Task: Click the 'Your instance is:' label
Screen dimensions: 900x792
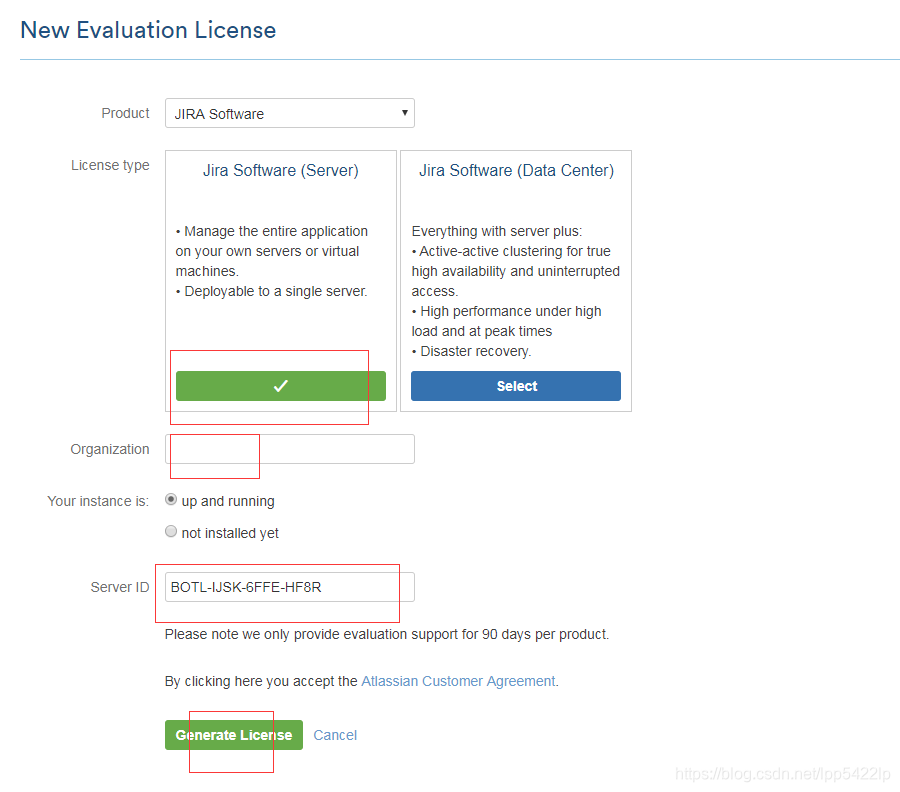Action: coord(98,501)
